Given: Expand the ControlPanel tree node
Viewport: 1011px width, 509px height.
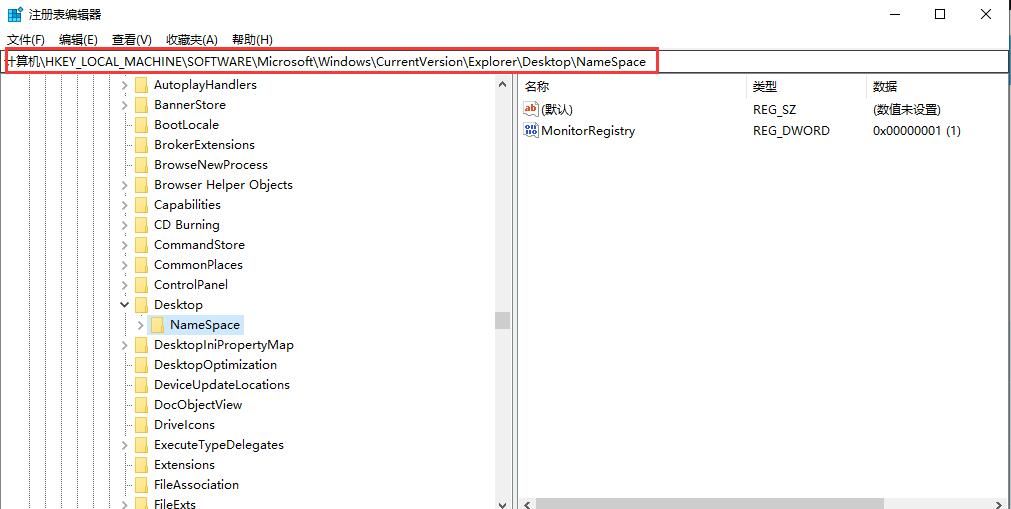Looking at the screenshot, I should (125, 285).
